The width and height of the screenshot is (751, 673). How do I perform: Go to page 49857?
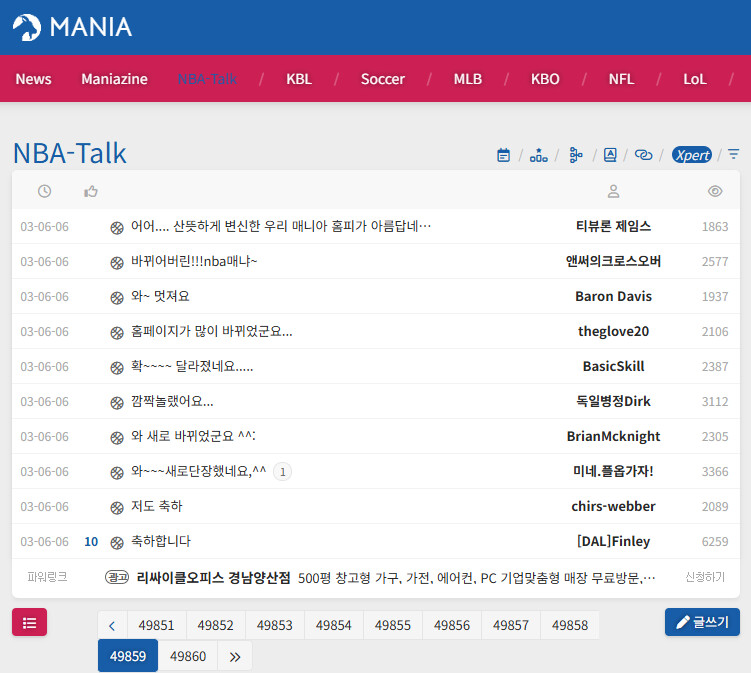511,626
